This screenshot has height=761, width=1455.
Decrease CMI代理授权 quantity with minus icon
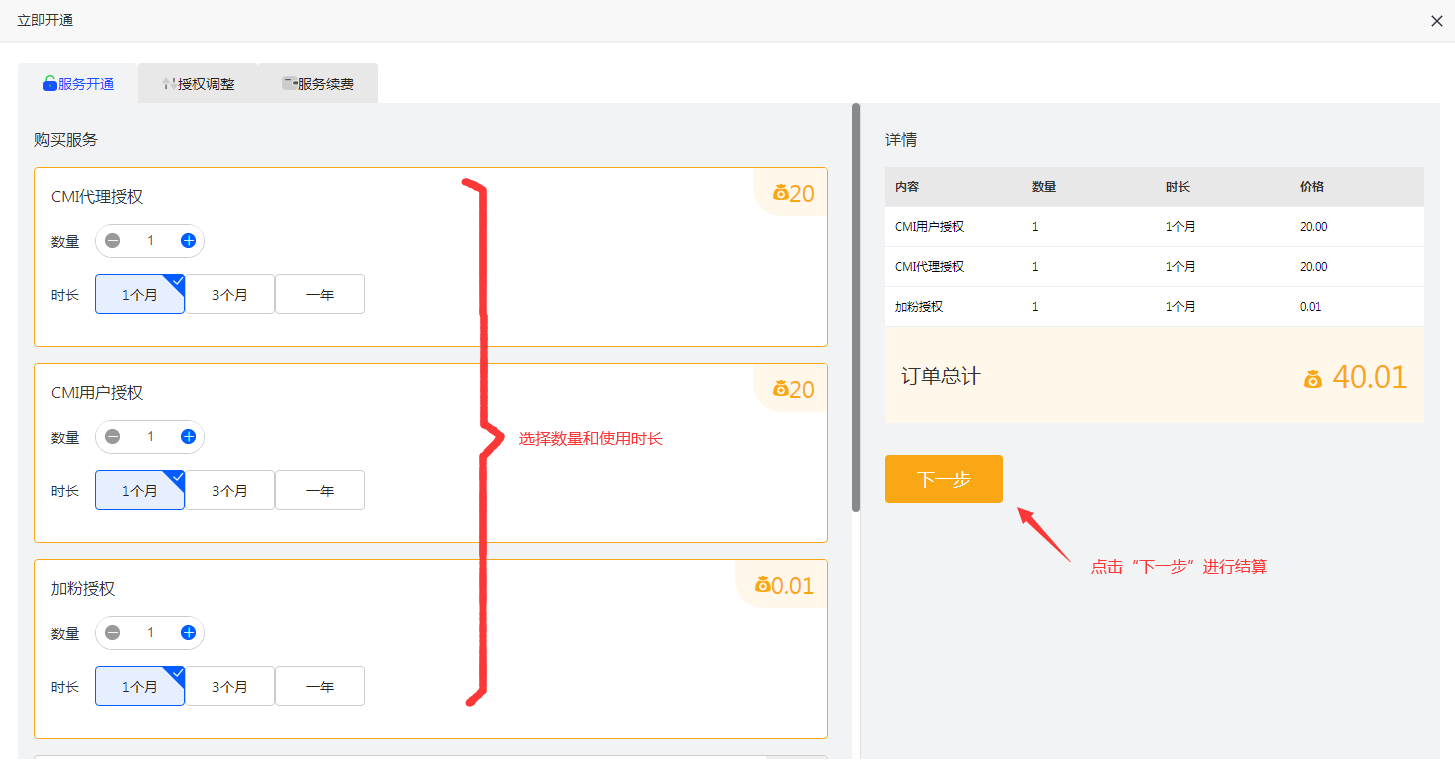[113, 241]
